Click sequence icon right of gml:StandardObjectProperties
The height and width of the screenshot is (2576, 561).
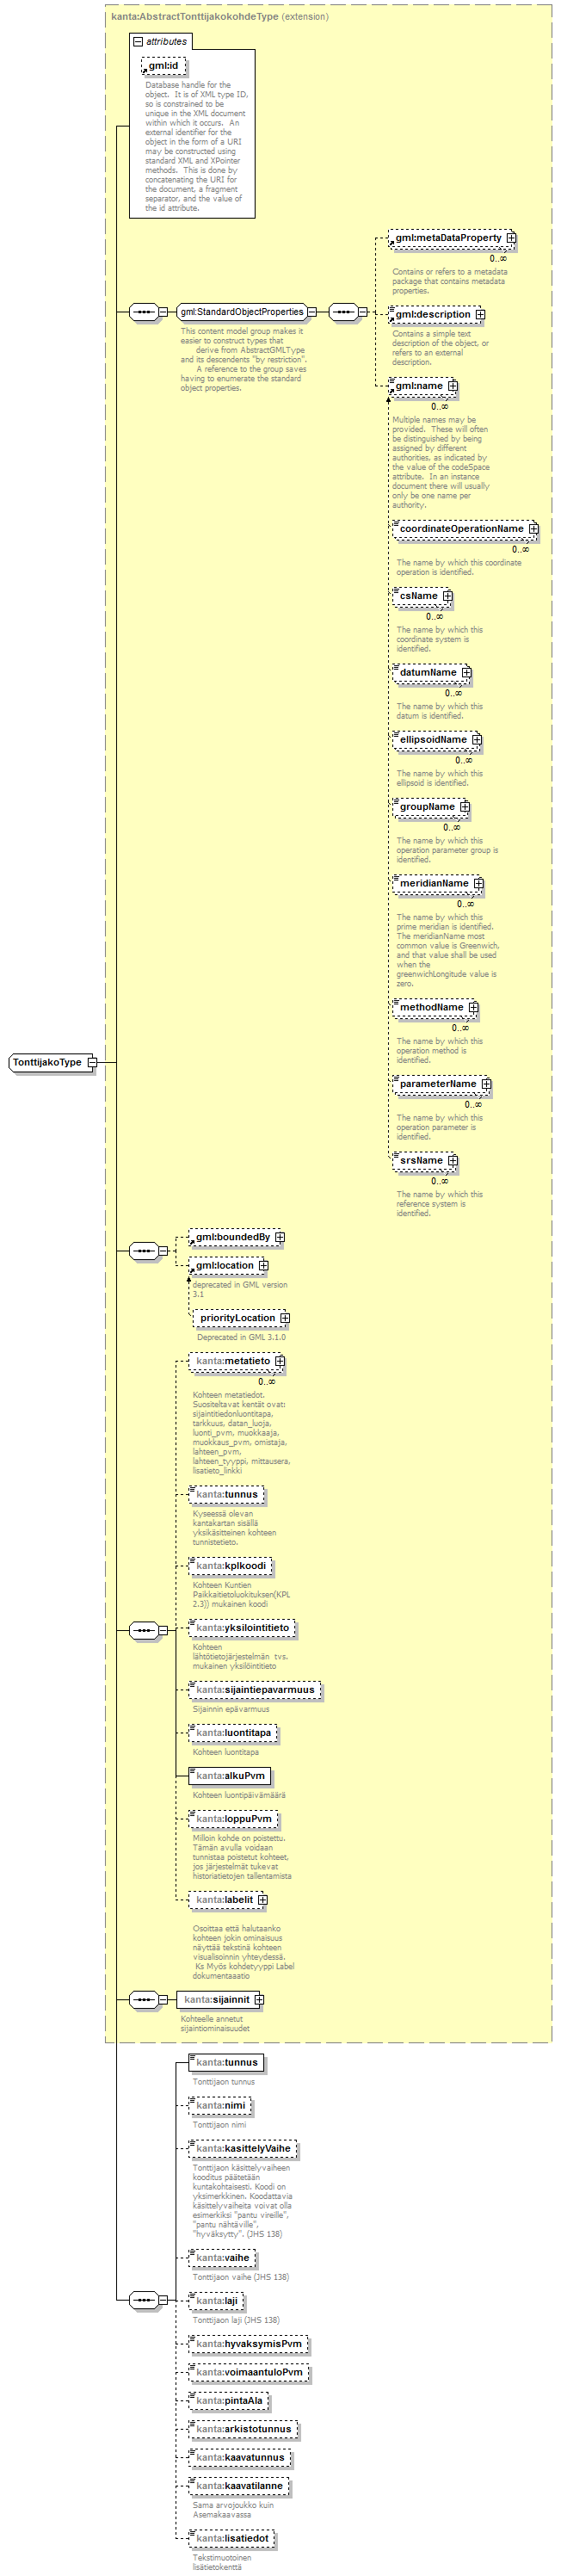click(343, 312)
